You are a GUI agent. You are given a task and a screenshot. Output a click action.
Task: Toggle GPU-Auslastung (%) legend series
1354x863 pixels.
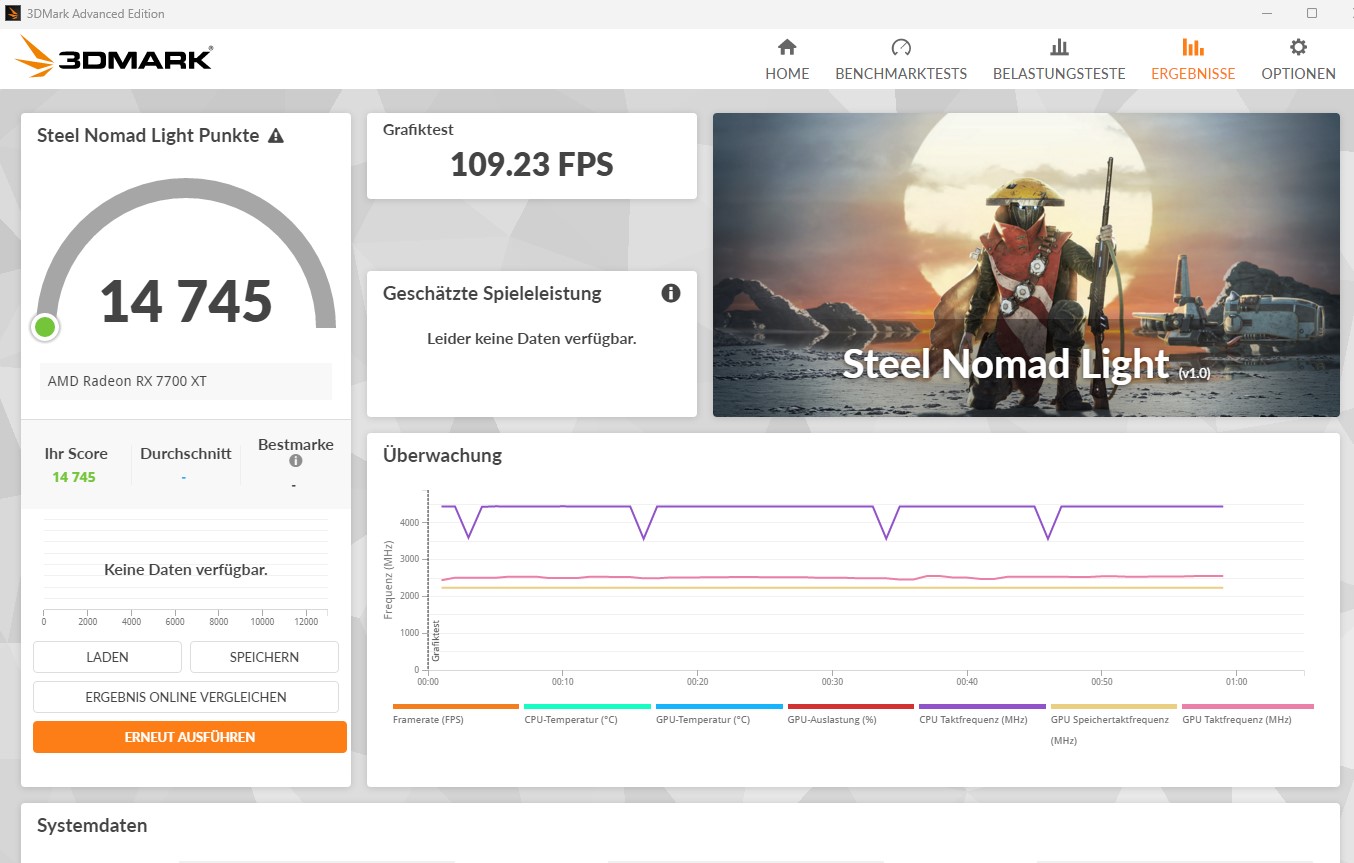(850, 714)
